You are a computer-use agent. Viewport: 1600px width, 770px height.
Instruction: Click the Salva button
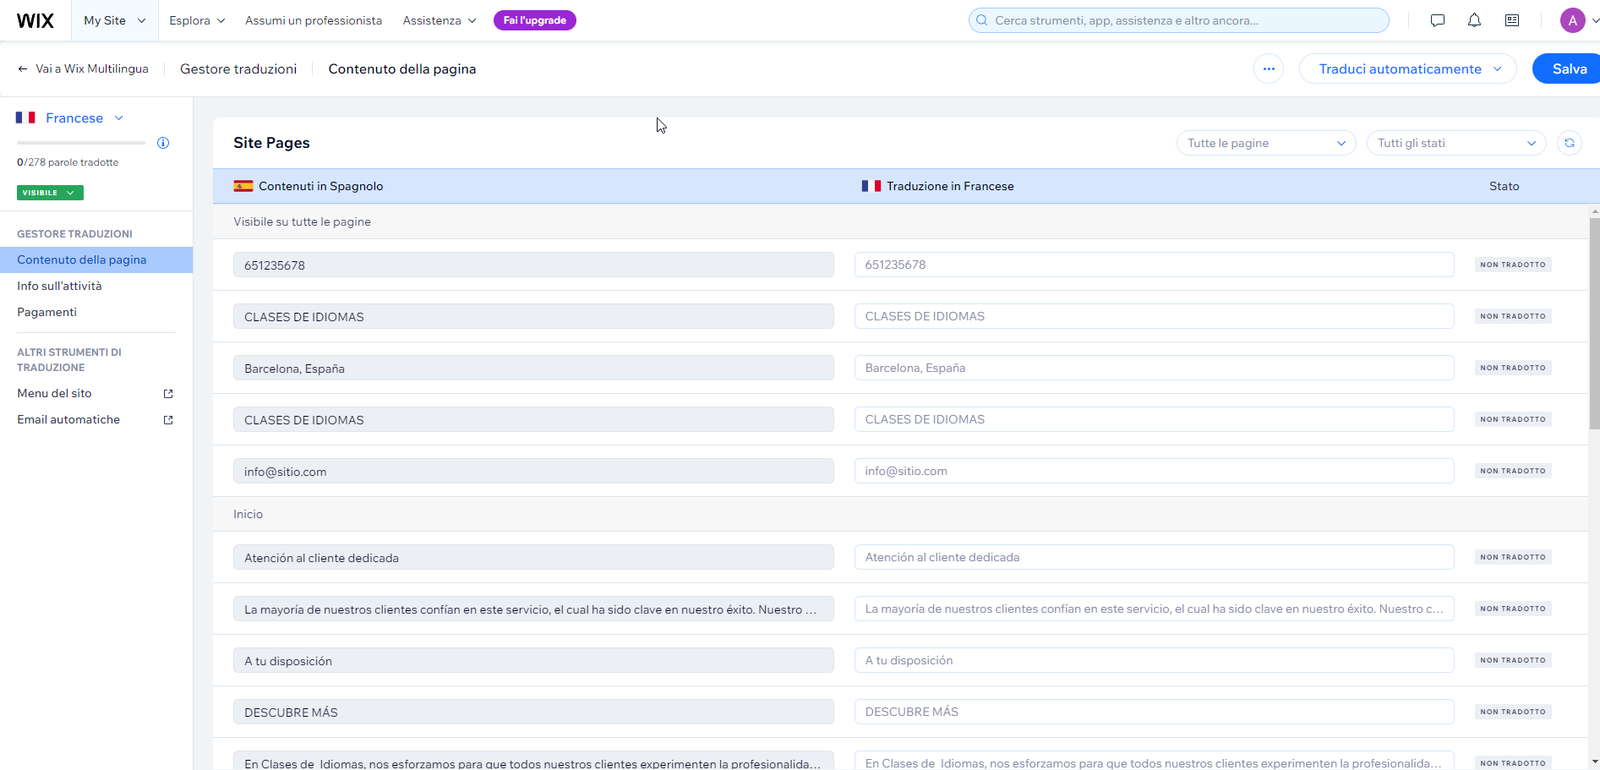point(1568,69)
